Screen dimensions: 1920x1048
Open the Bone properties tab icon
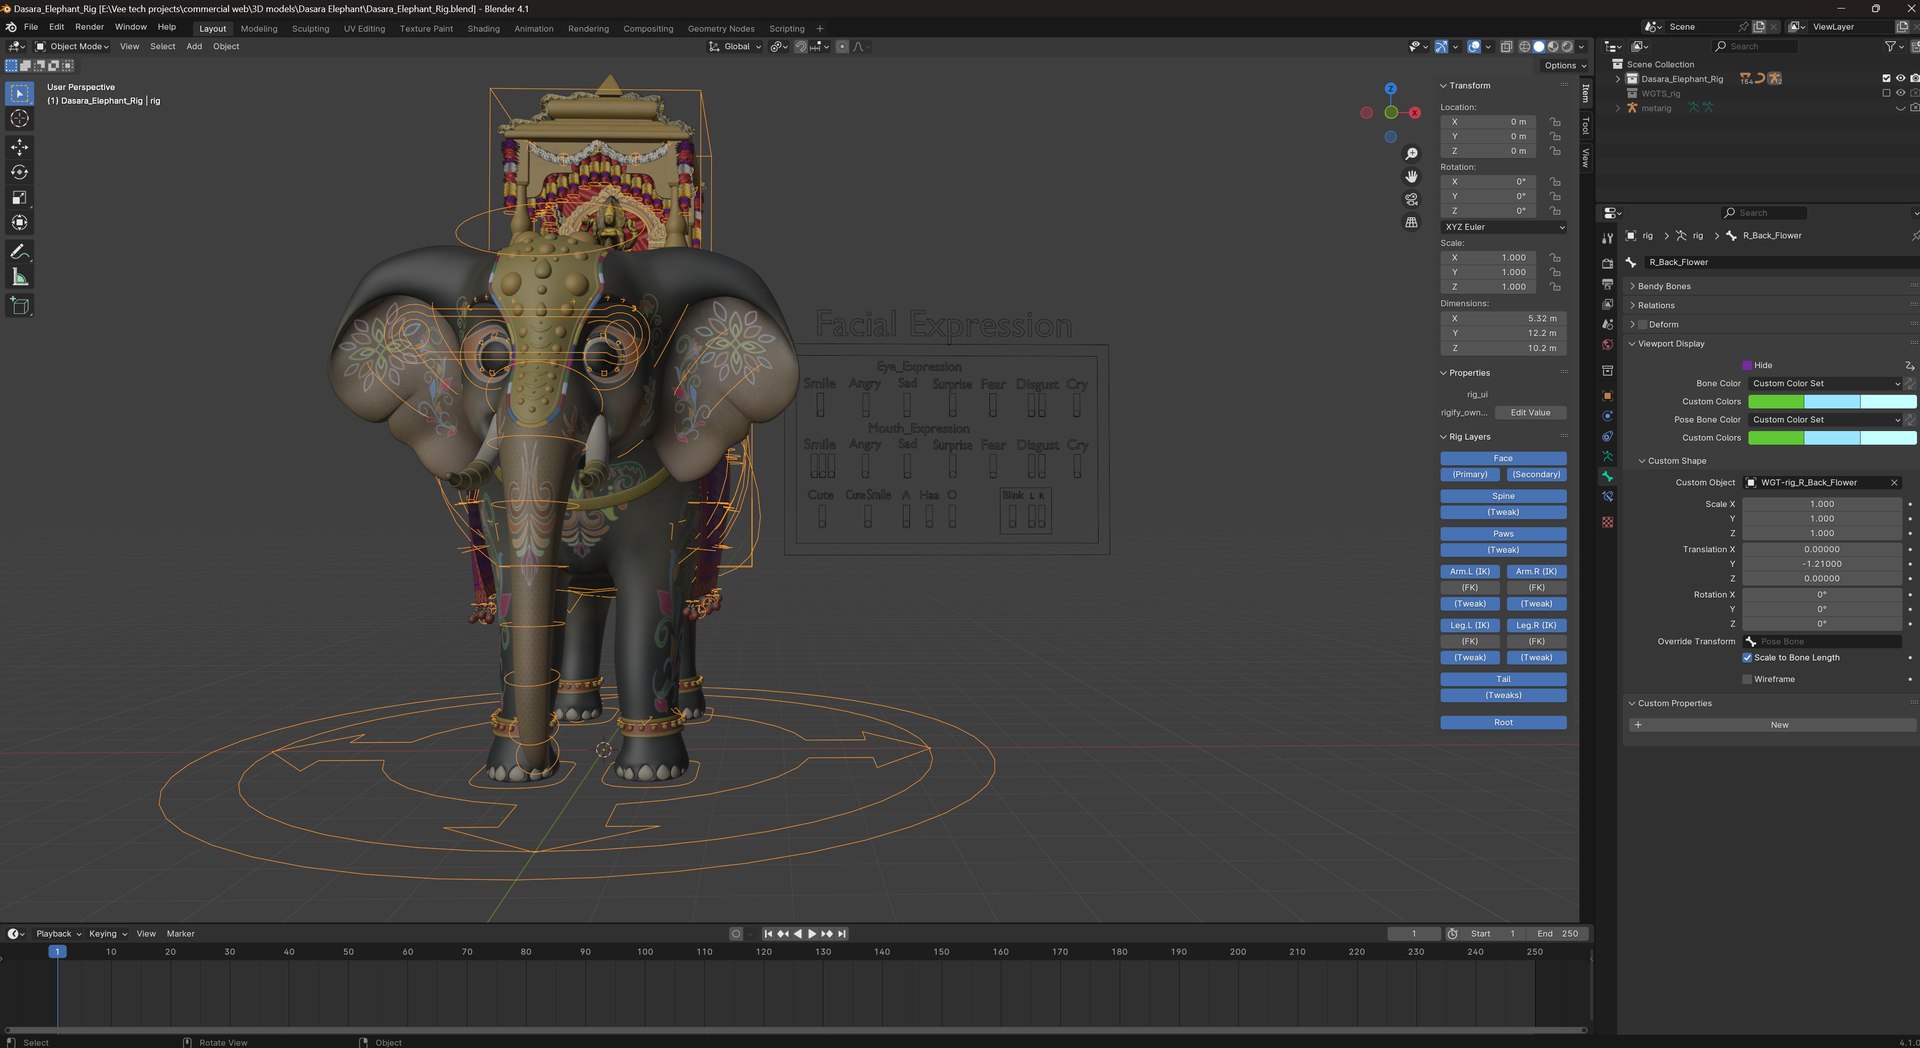coord(1607,477)
